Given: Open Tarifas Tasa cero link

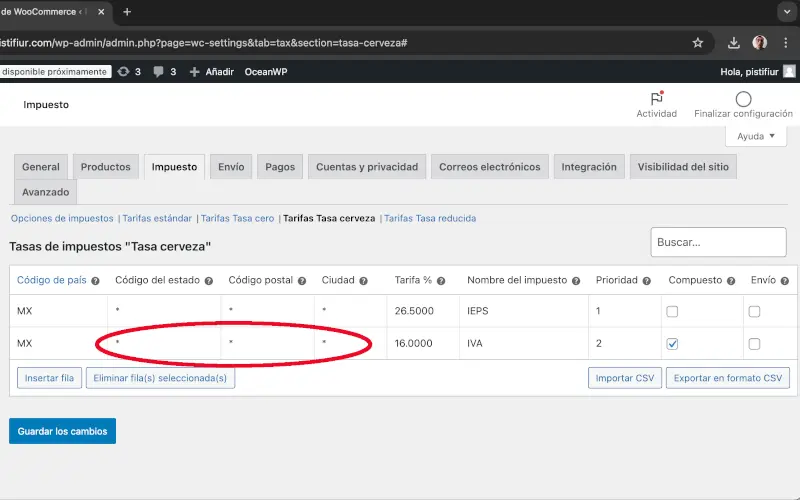Looking at the screenshot, I should (237, 218).
